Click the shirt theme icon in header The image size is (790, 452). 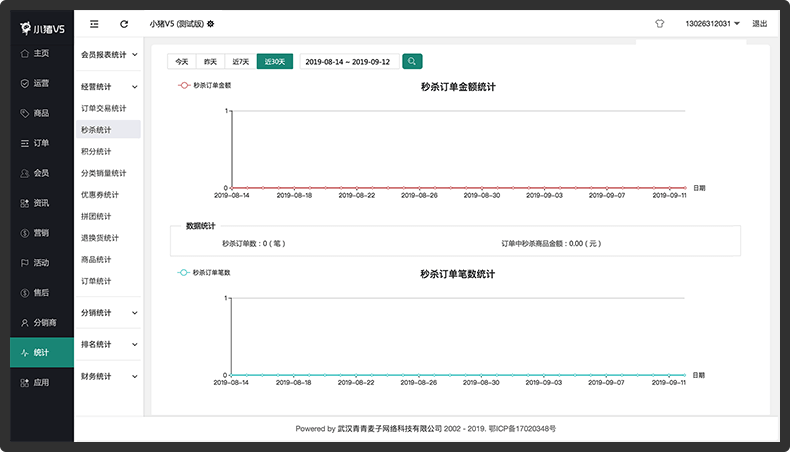(660, 24)
